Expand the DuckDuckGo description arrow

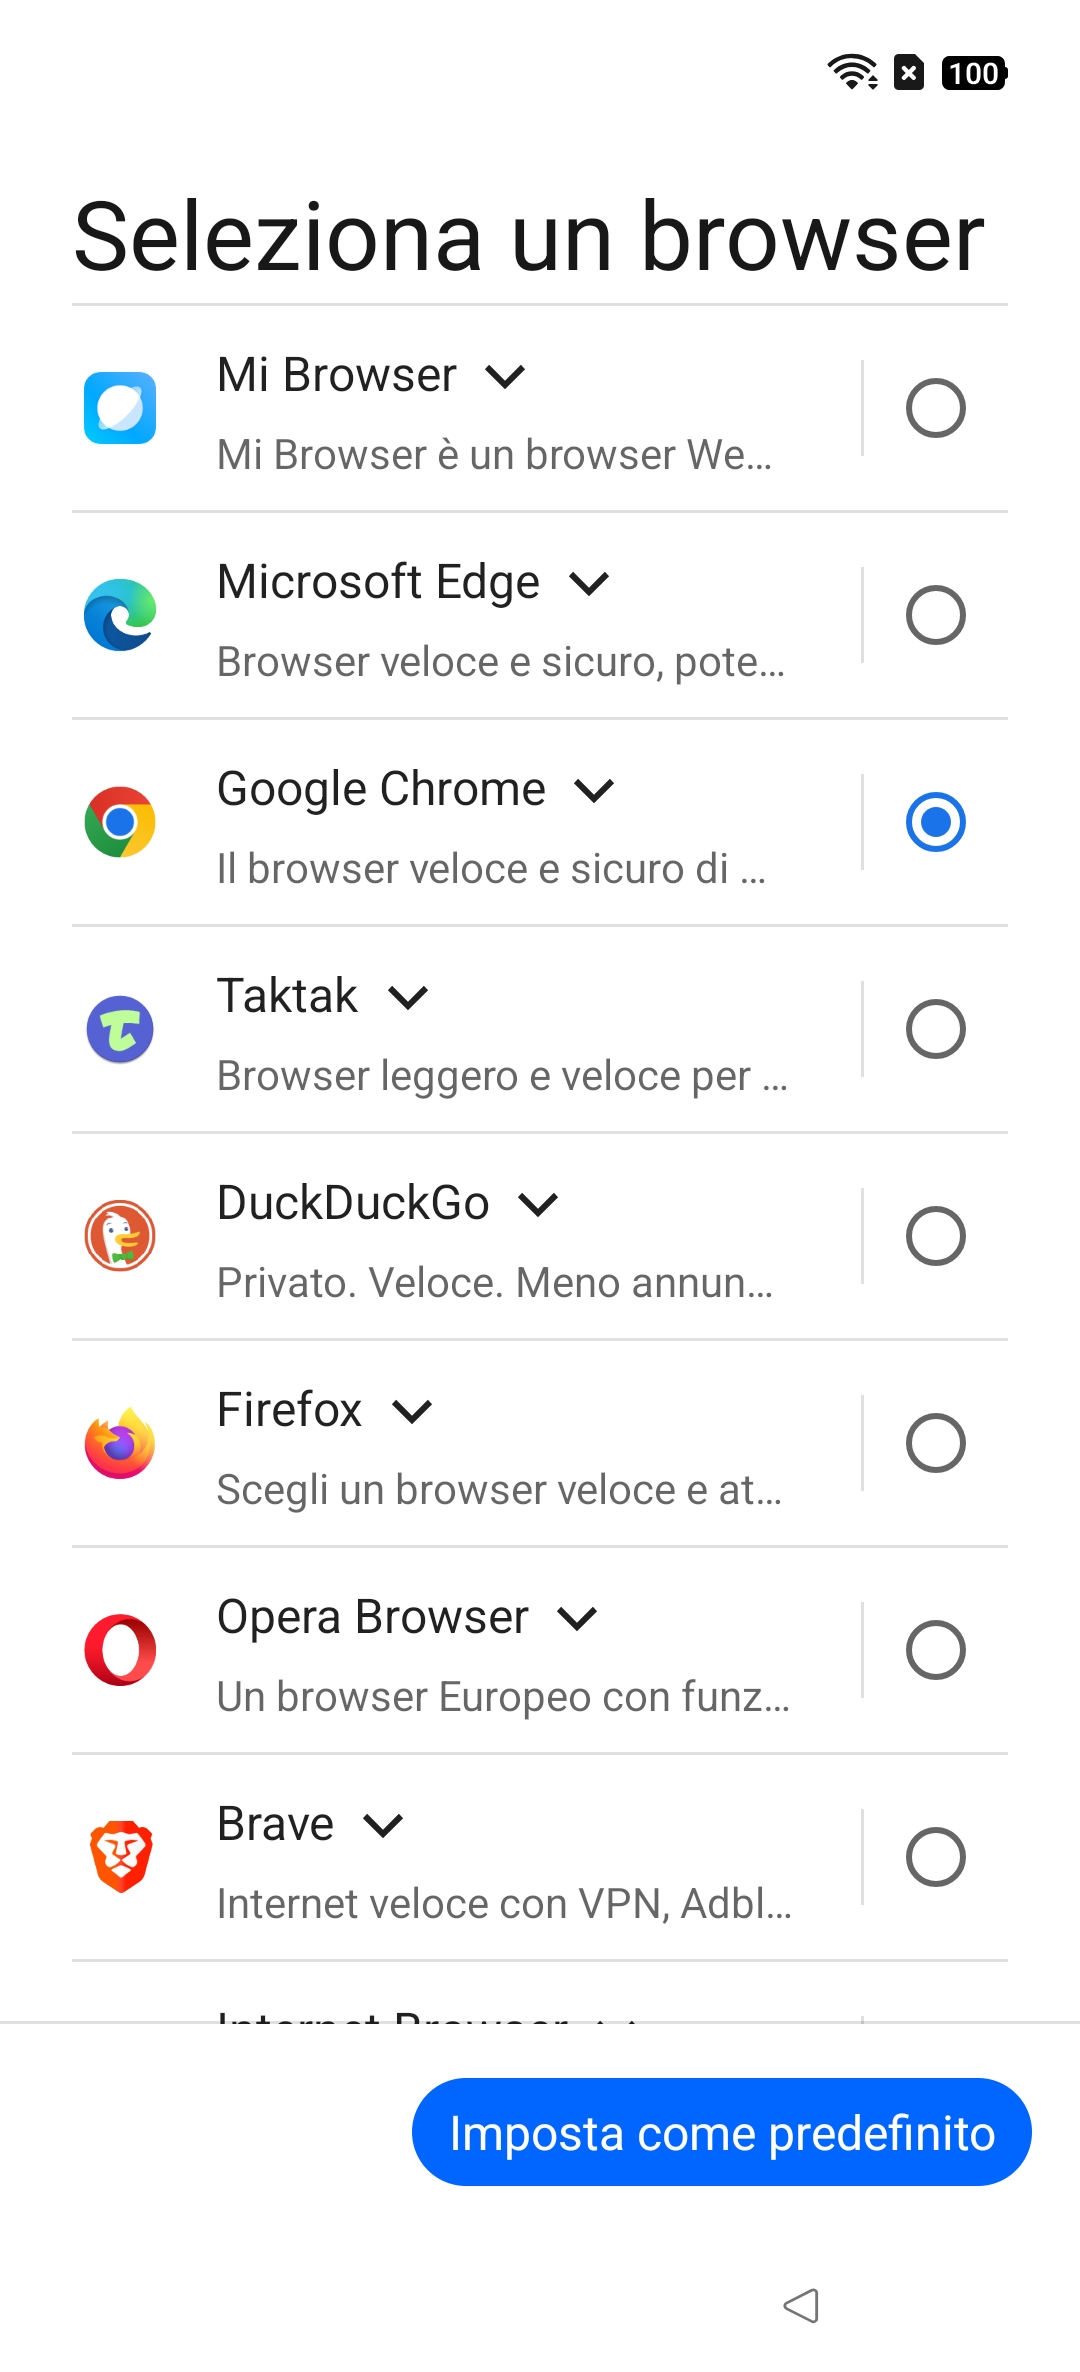538,1205
